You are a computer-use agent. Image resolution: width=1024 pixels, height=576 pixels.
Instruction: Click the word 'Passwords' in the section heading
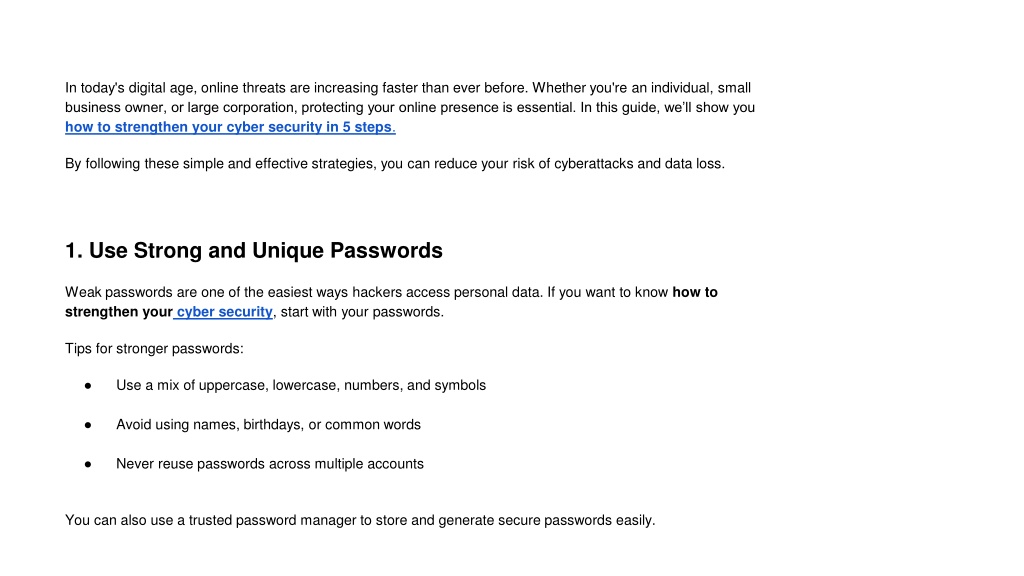[x=386, y=250]
